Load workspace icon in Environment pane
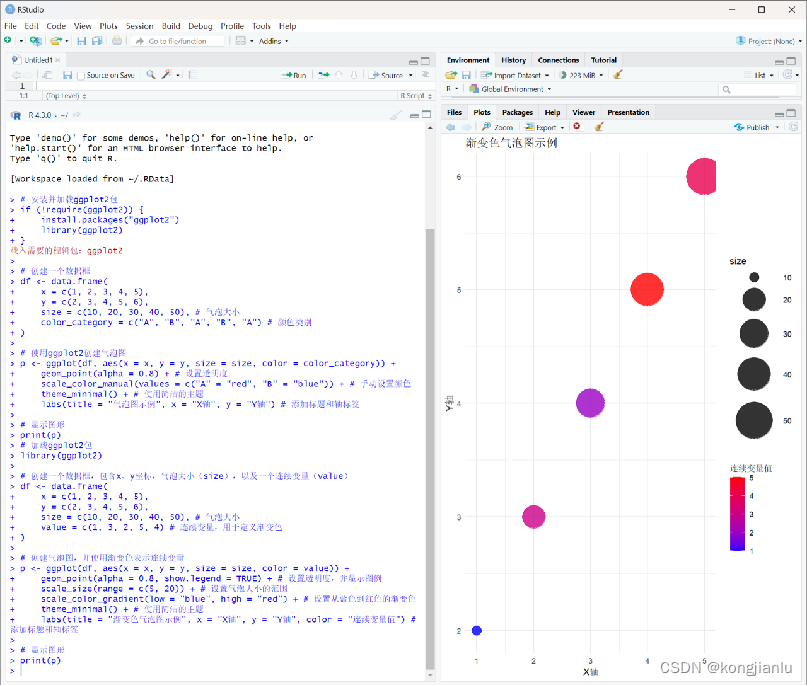 tap(451, 75)
